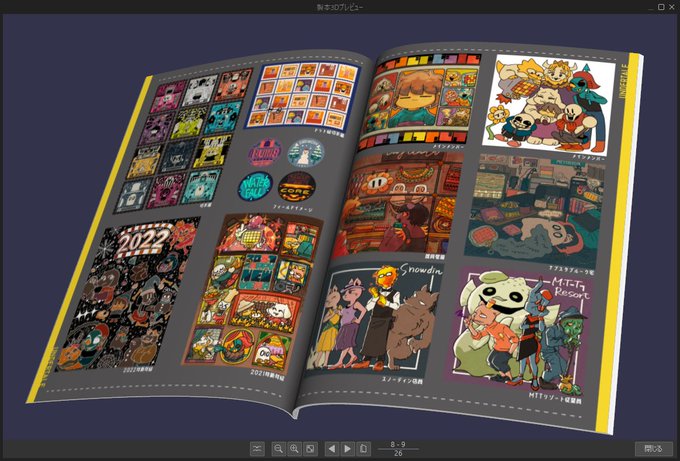
Task: Maximize the 3D preview window
Action: point(661,7)
